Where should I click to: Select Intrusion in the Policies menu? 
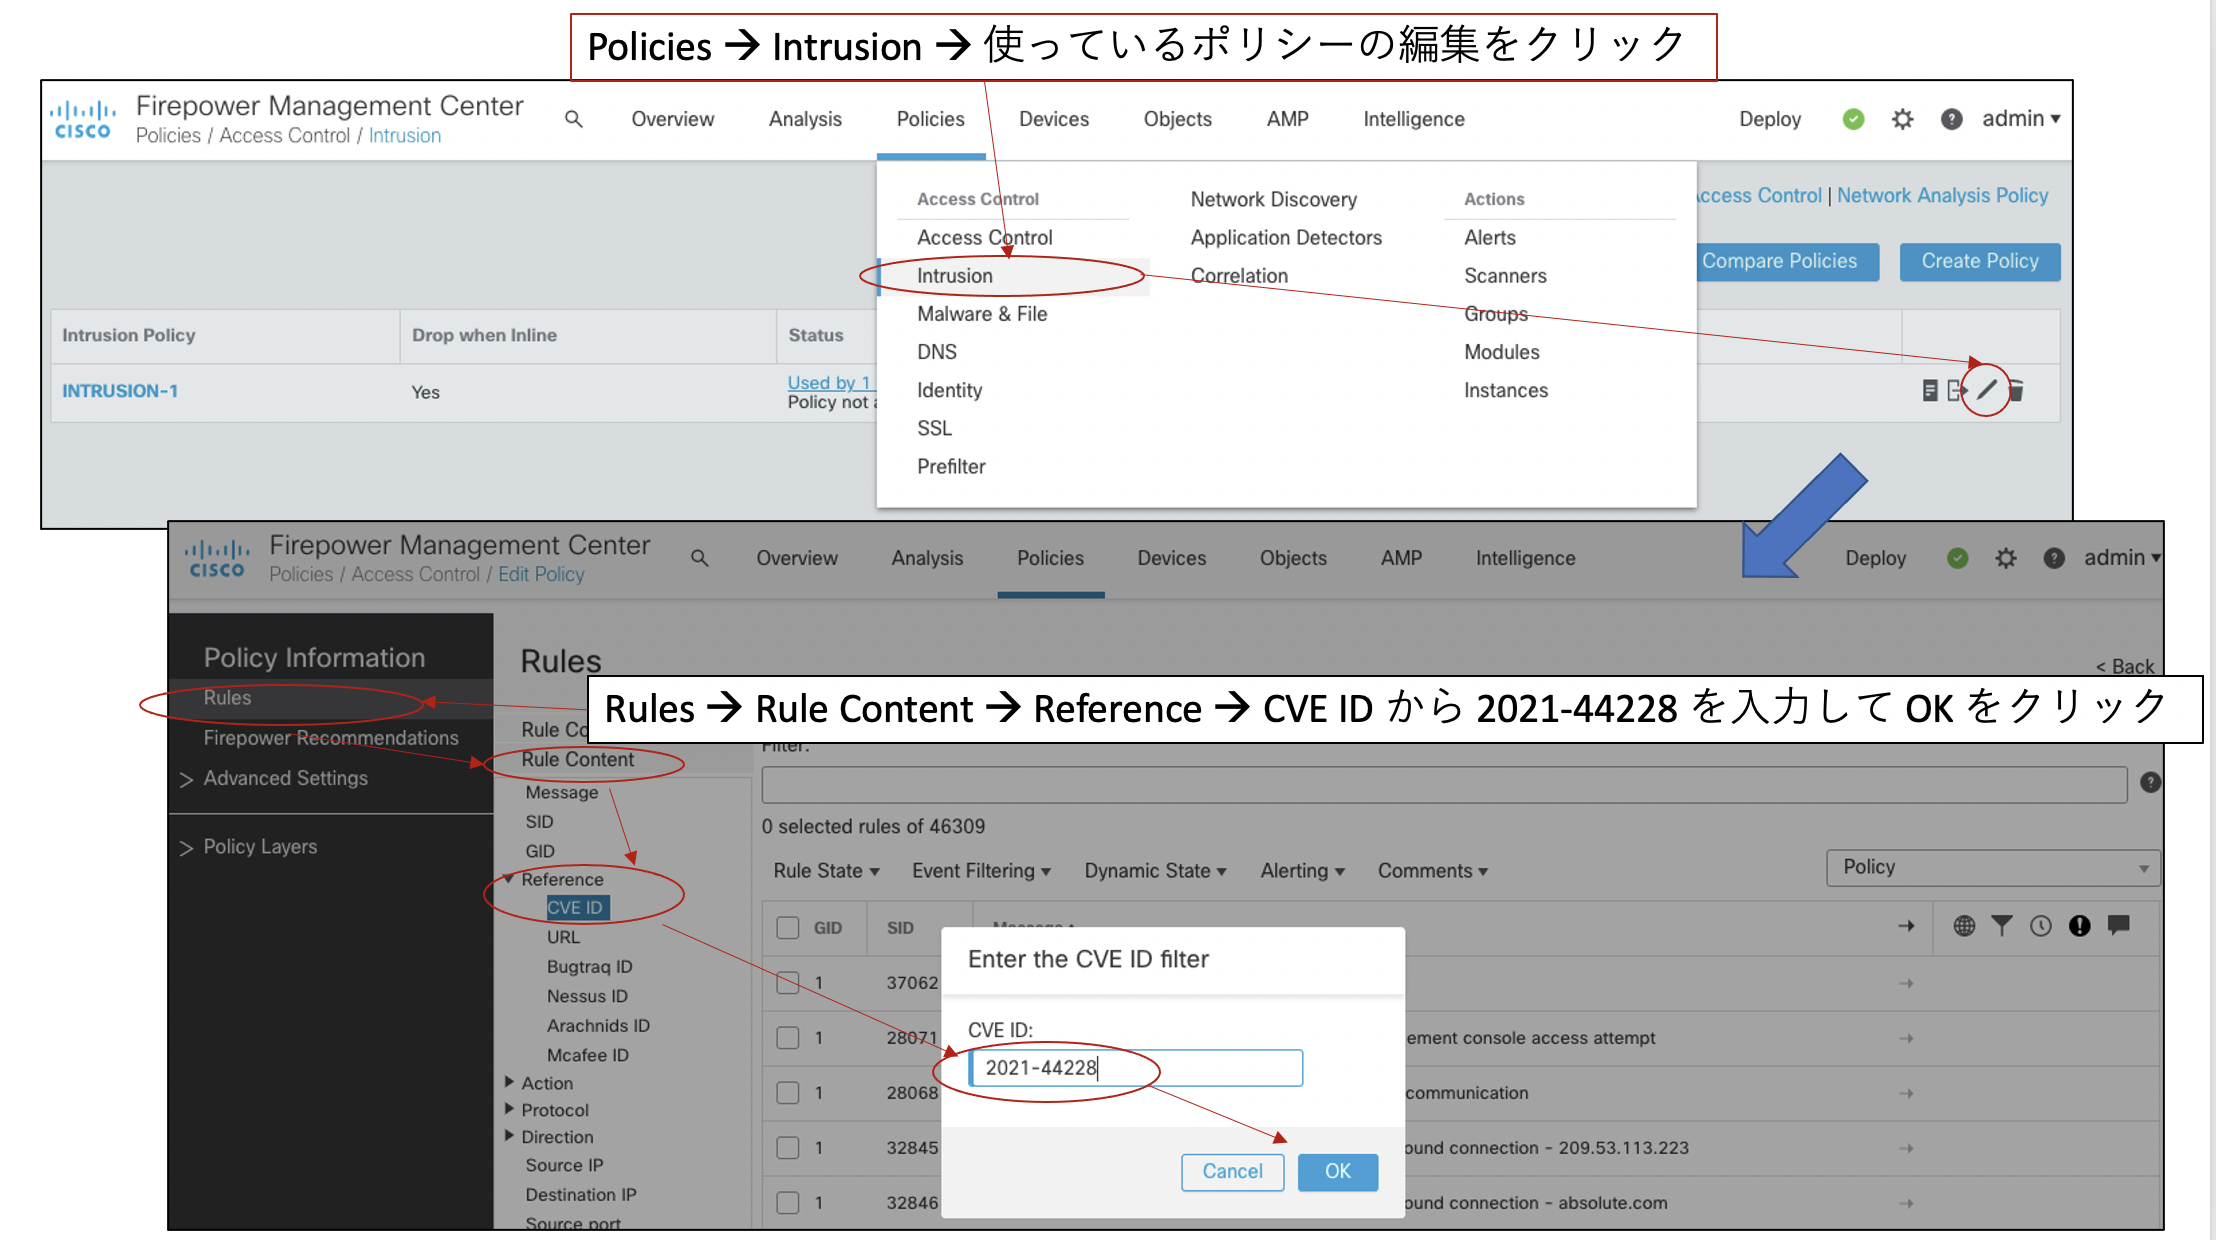955,276
